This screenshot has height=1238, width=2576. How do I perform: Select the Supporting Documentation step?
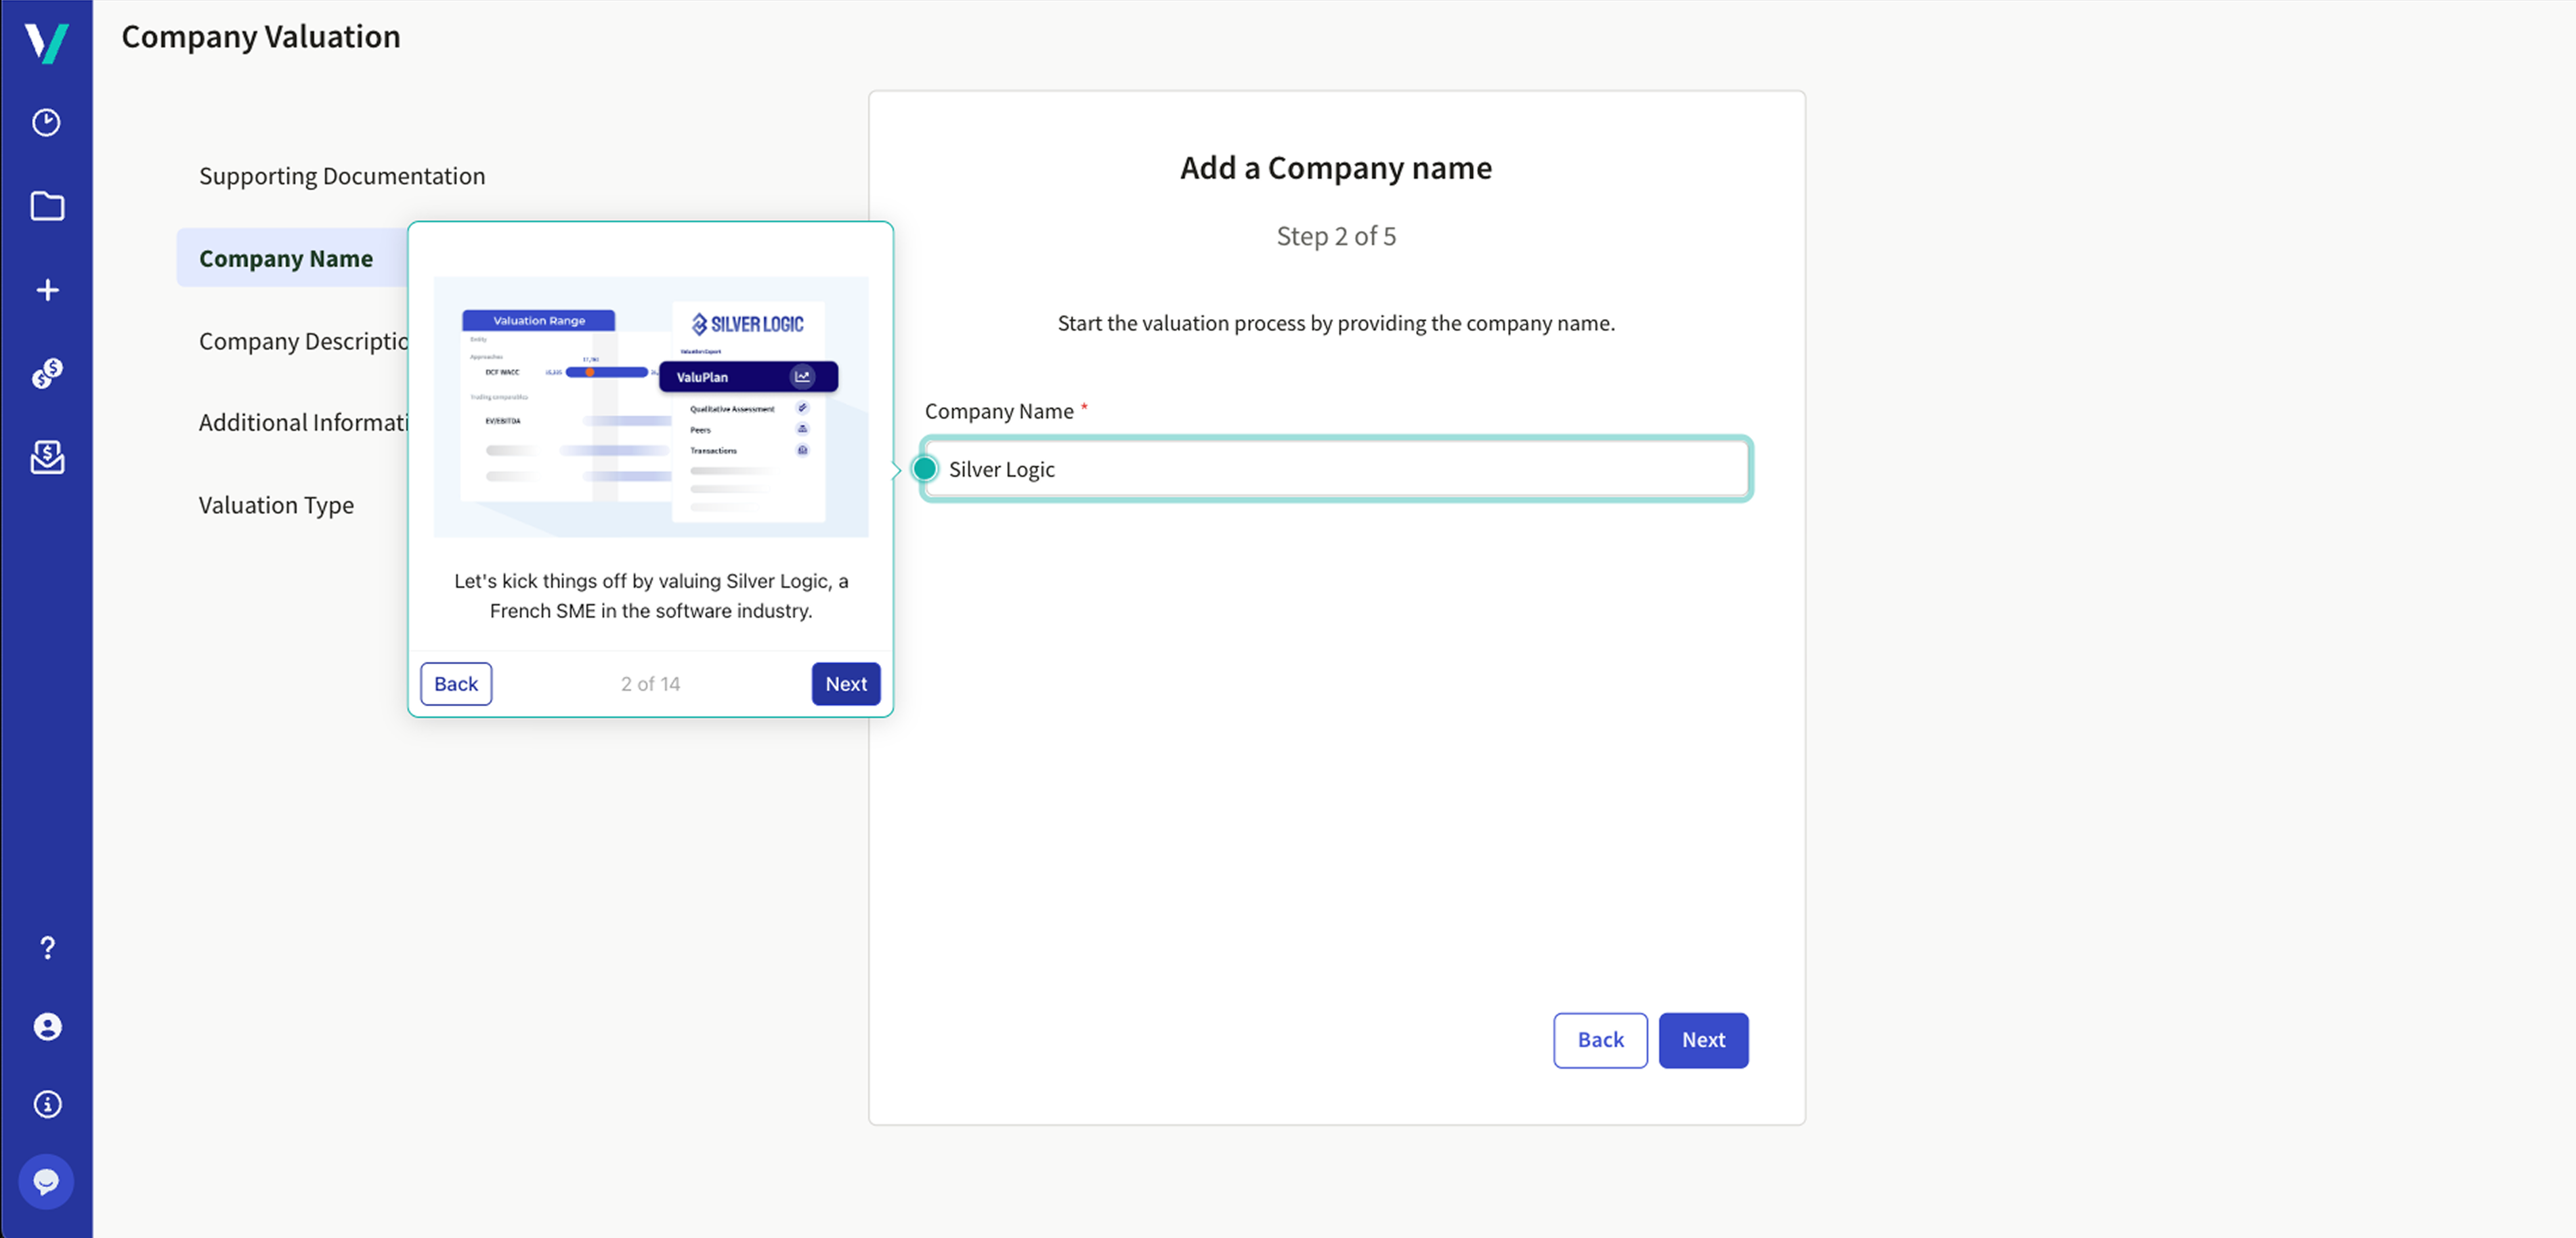point(341,176)
